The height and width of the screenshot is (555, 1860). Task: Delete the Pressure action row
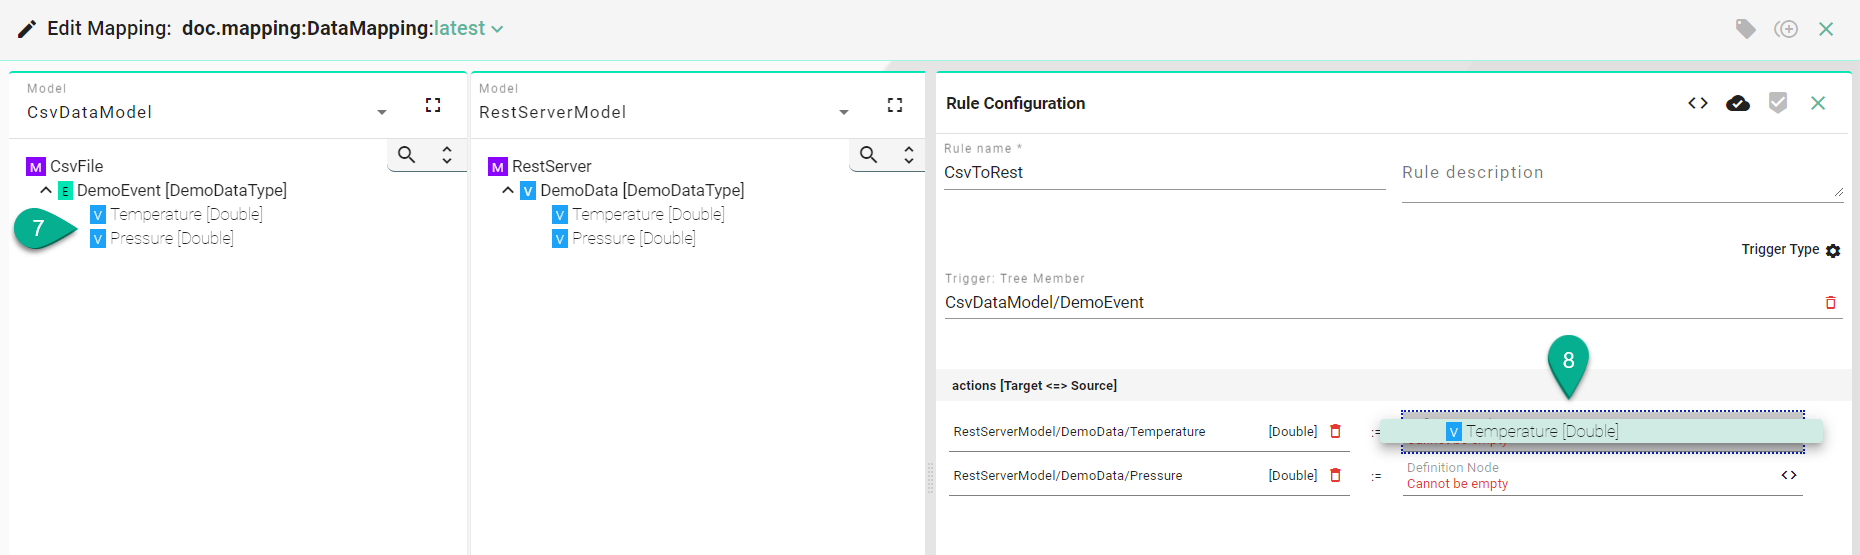(x=1335, y=475)
